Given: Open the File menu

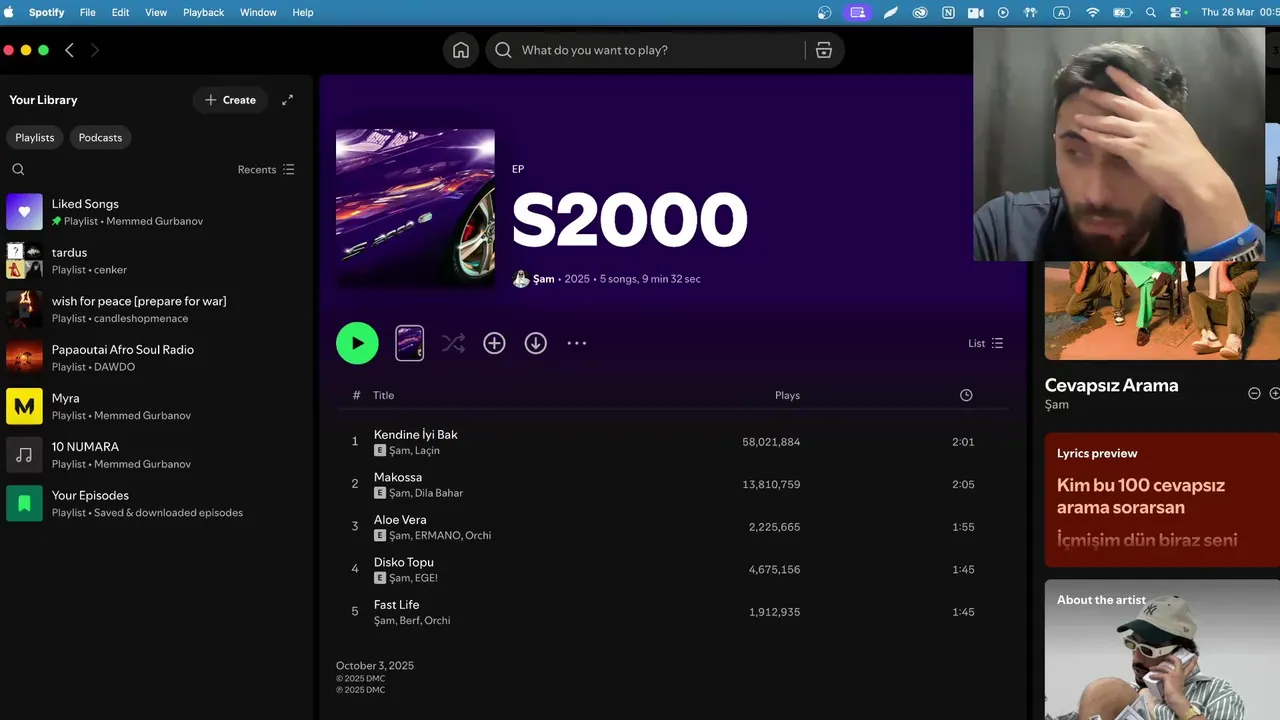Looking at the screenshot, I should (87, 12).
